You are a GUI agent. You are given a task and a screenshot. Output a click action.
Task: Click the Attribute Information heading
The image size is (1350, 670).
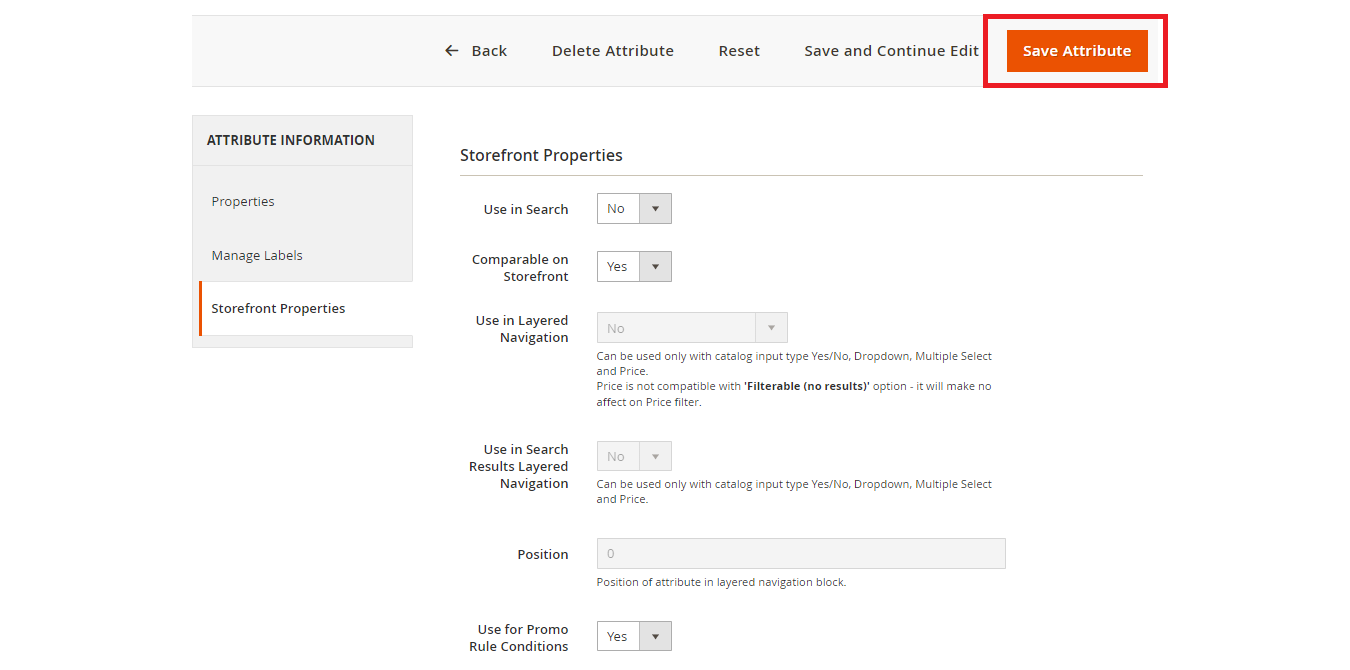[x=291, y=140]
